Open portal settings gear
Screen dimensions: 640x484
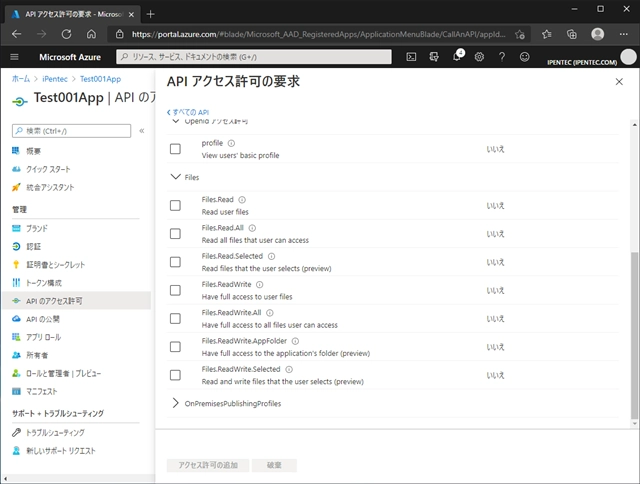pyautogui.click(x=479, y=57)
